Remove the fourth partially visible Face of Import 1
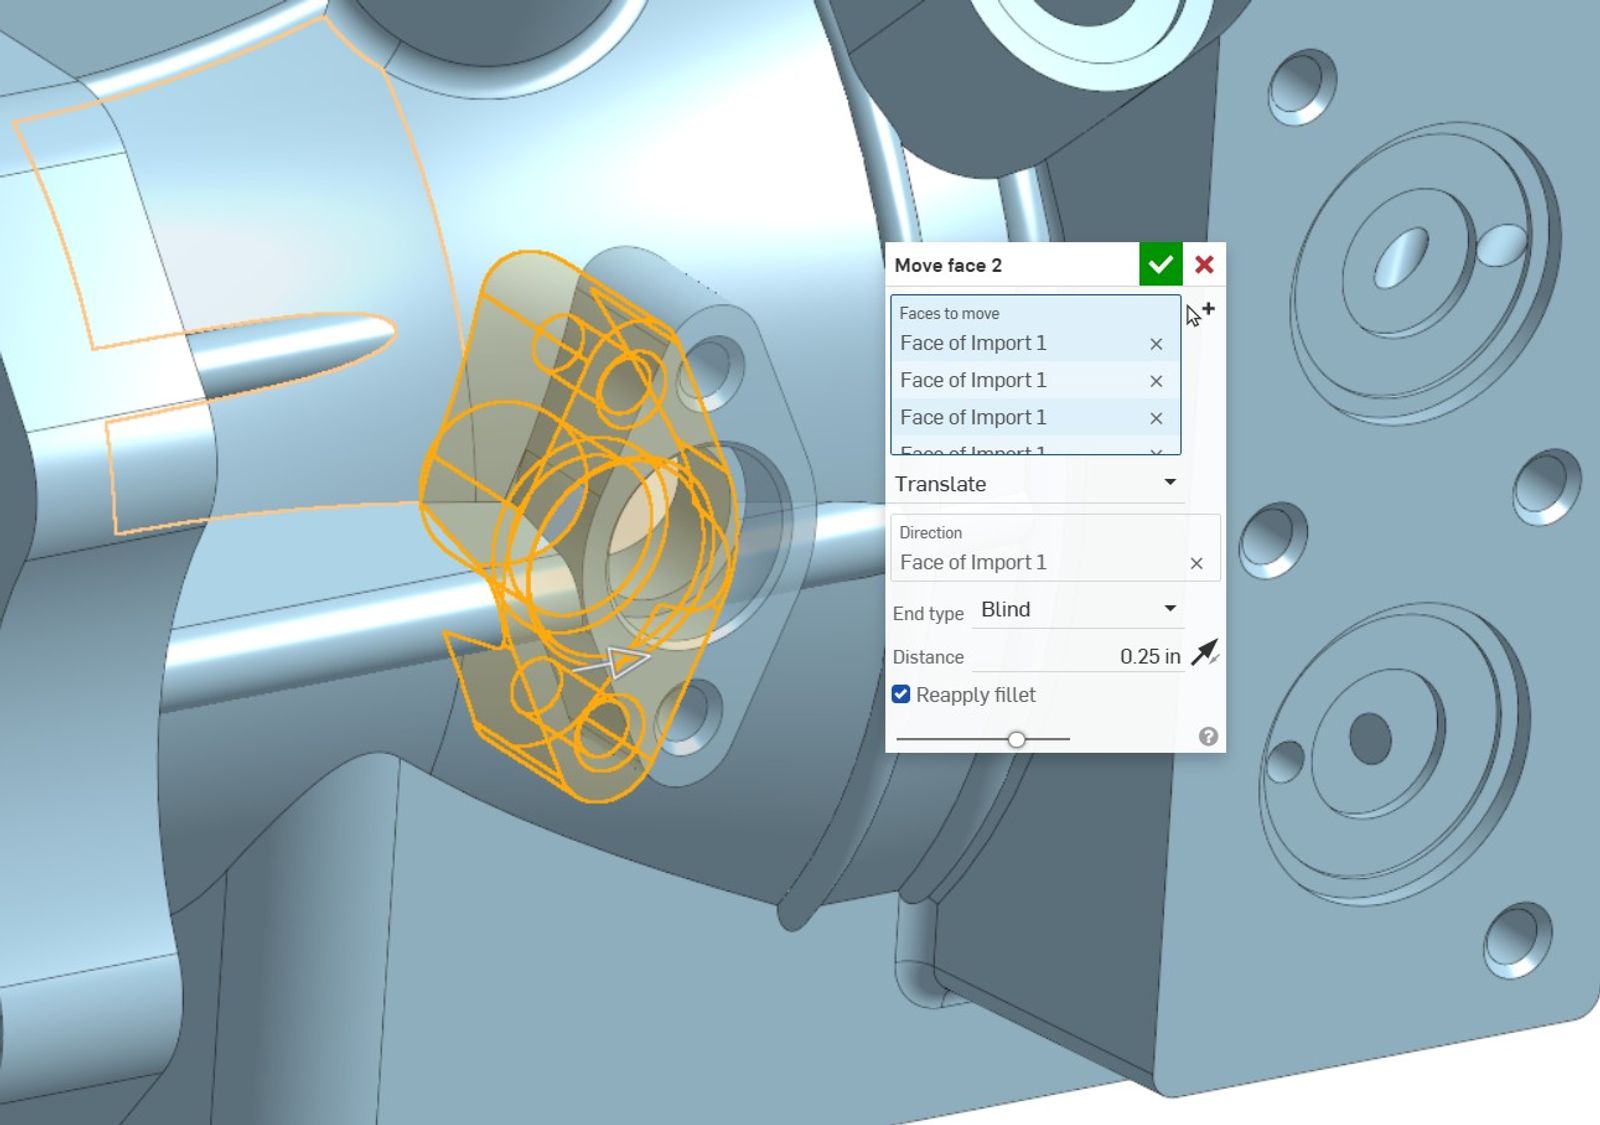 [x=1156, y=450]
